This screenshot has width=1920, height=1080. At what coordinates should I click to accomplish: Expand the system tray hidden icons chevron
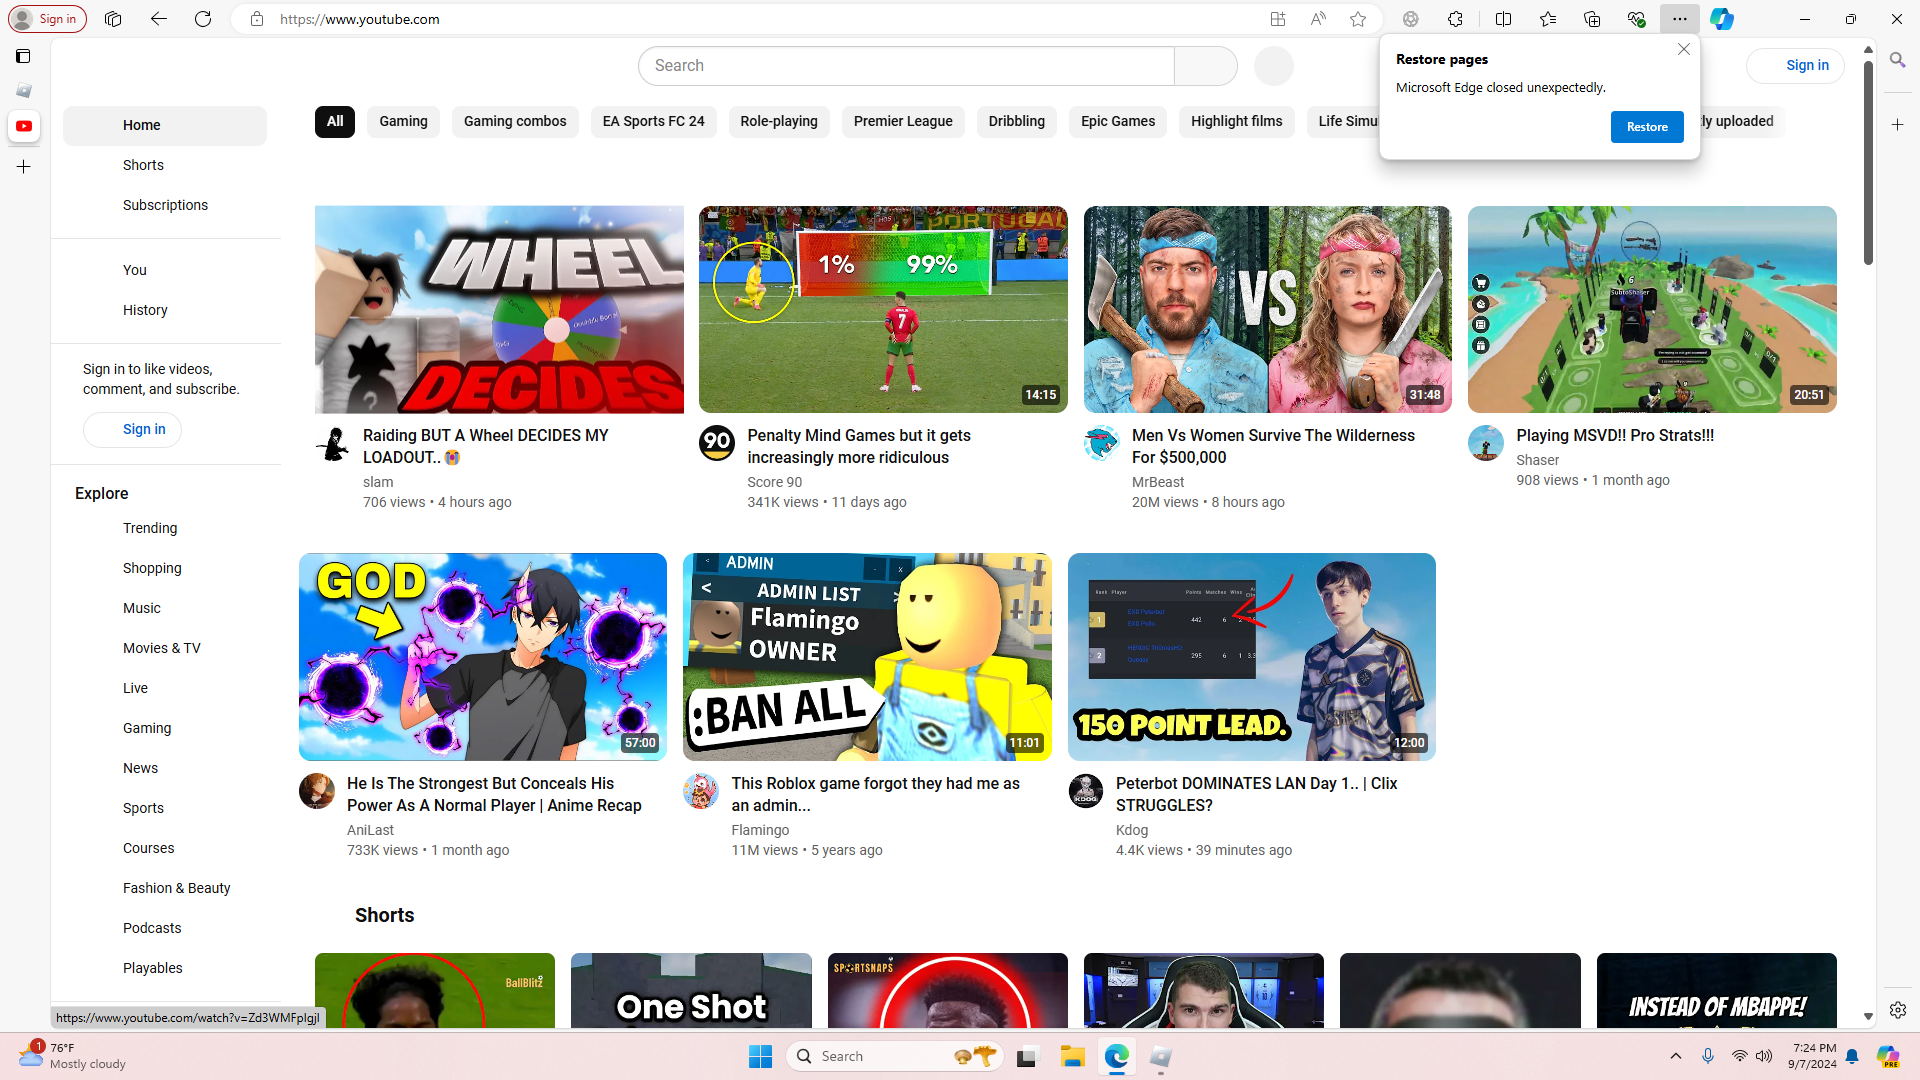tap(1676, 1056)
